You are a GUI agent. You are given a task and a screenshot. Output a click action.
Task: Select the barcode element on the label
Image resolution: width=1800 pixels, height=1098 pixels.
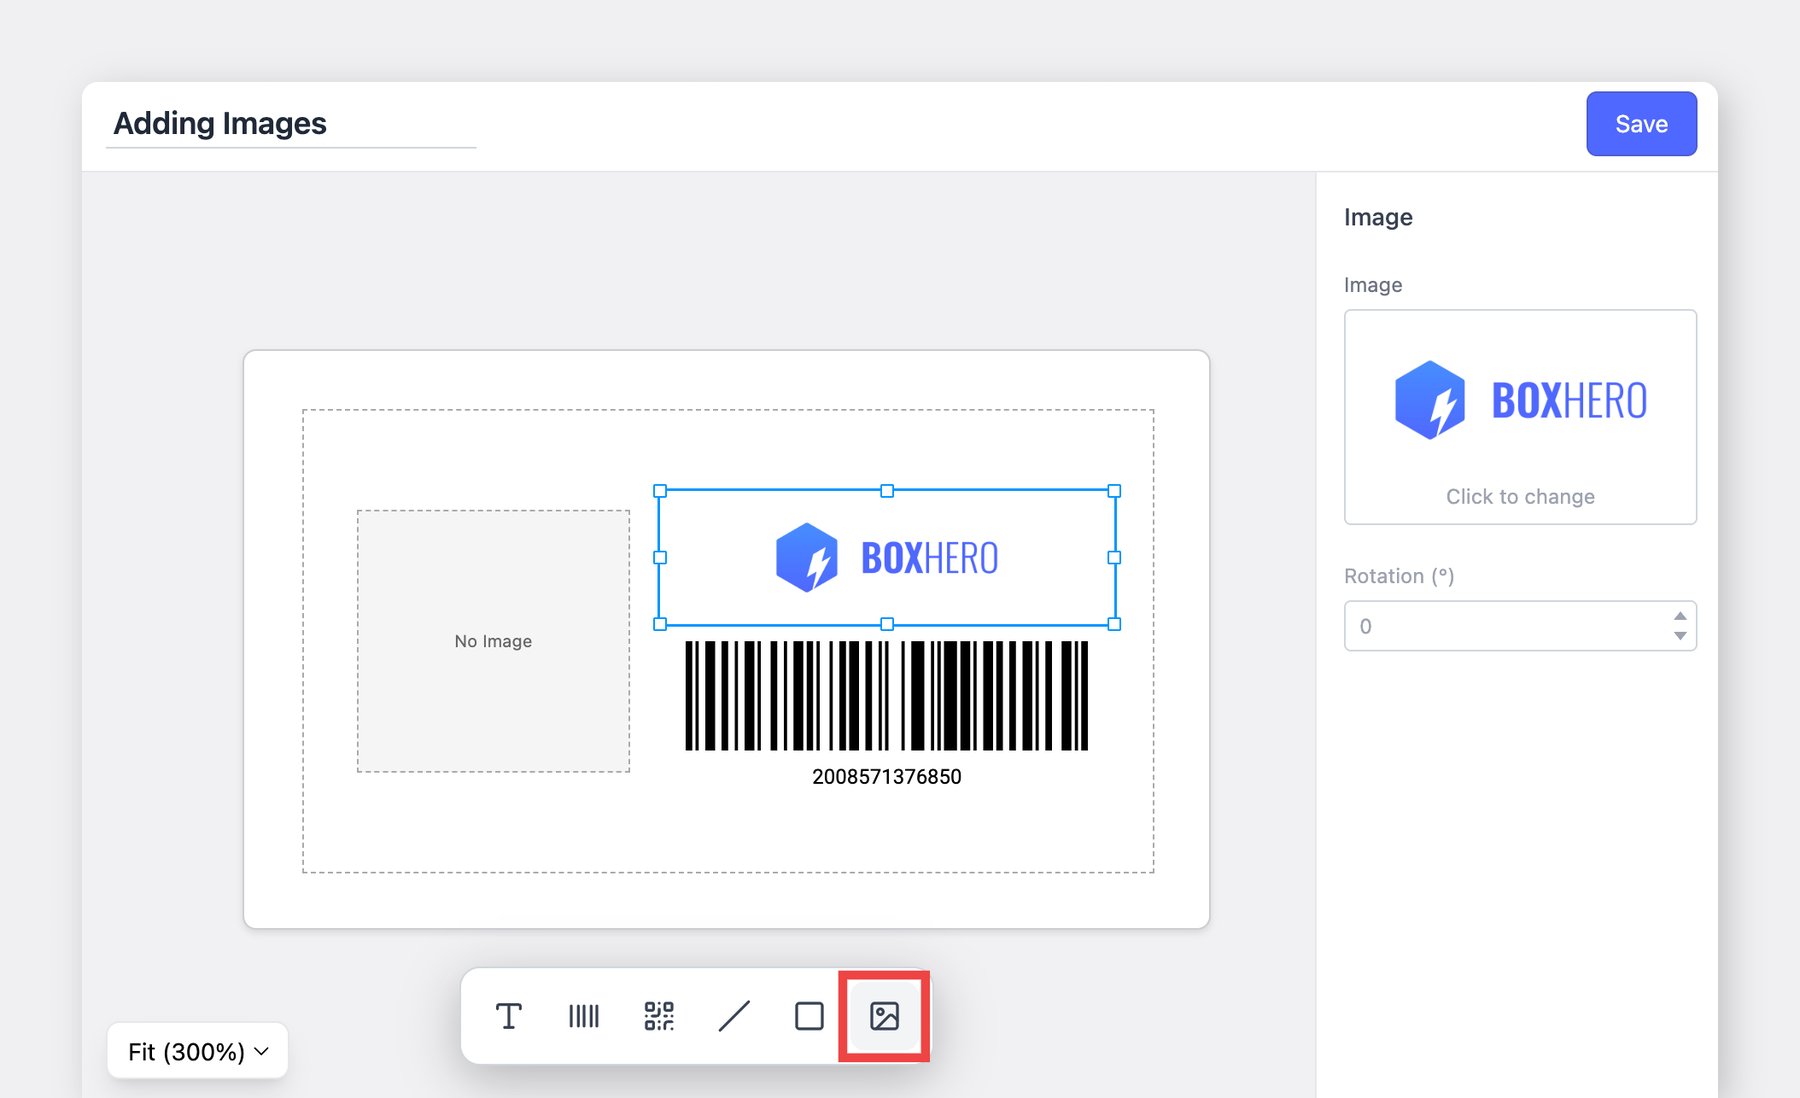887,696
